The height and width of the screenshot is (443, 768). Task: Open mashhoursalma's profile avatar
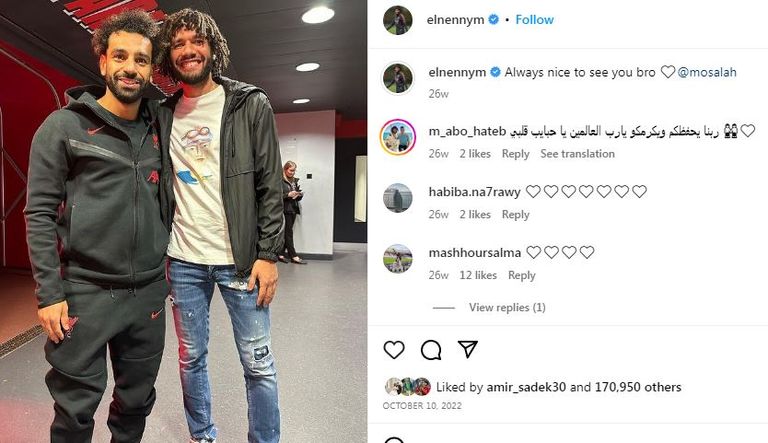pos(398,258)
